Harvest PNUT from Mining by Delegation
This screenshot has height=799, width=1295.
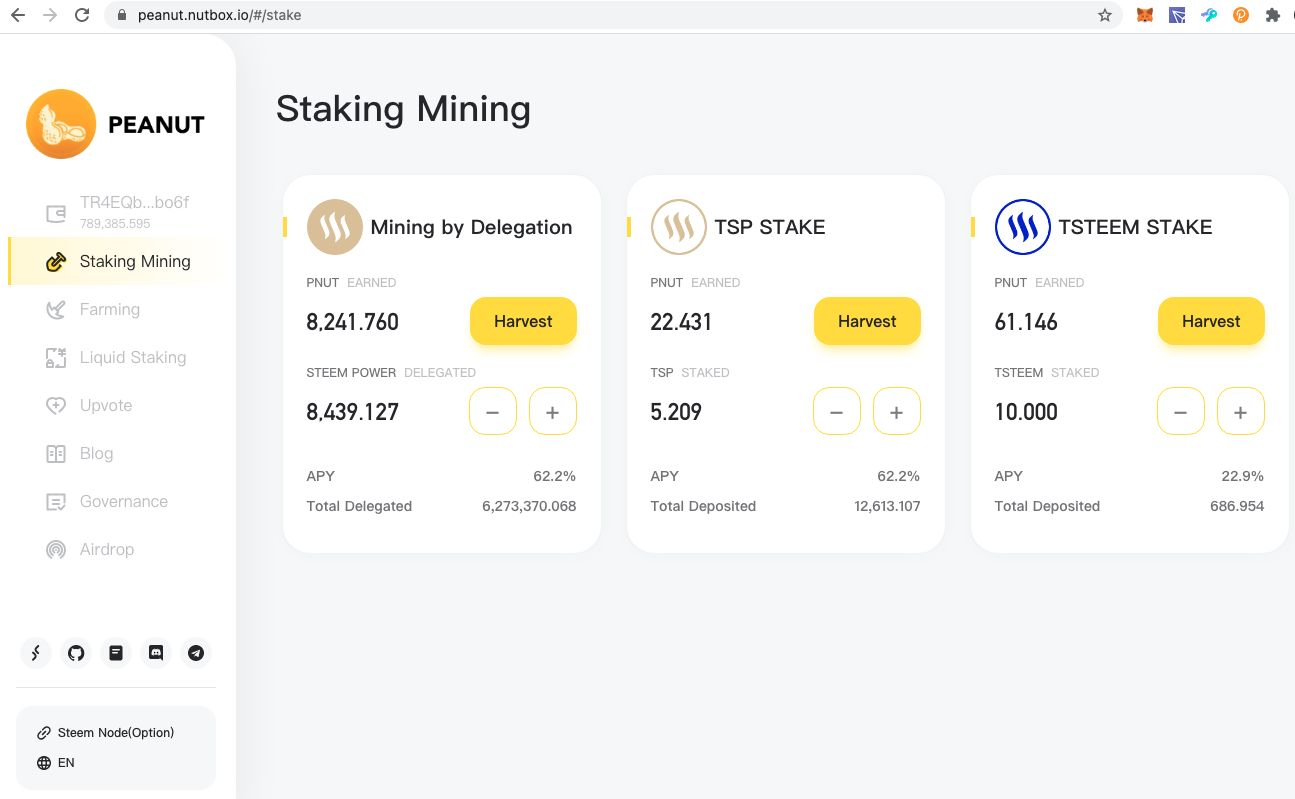tap(523, 321)
